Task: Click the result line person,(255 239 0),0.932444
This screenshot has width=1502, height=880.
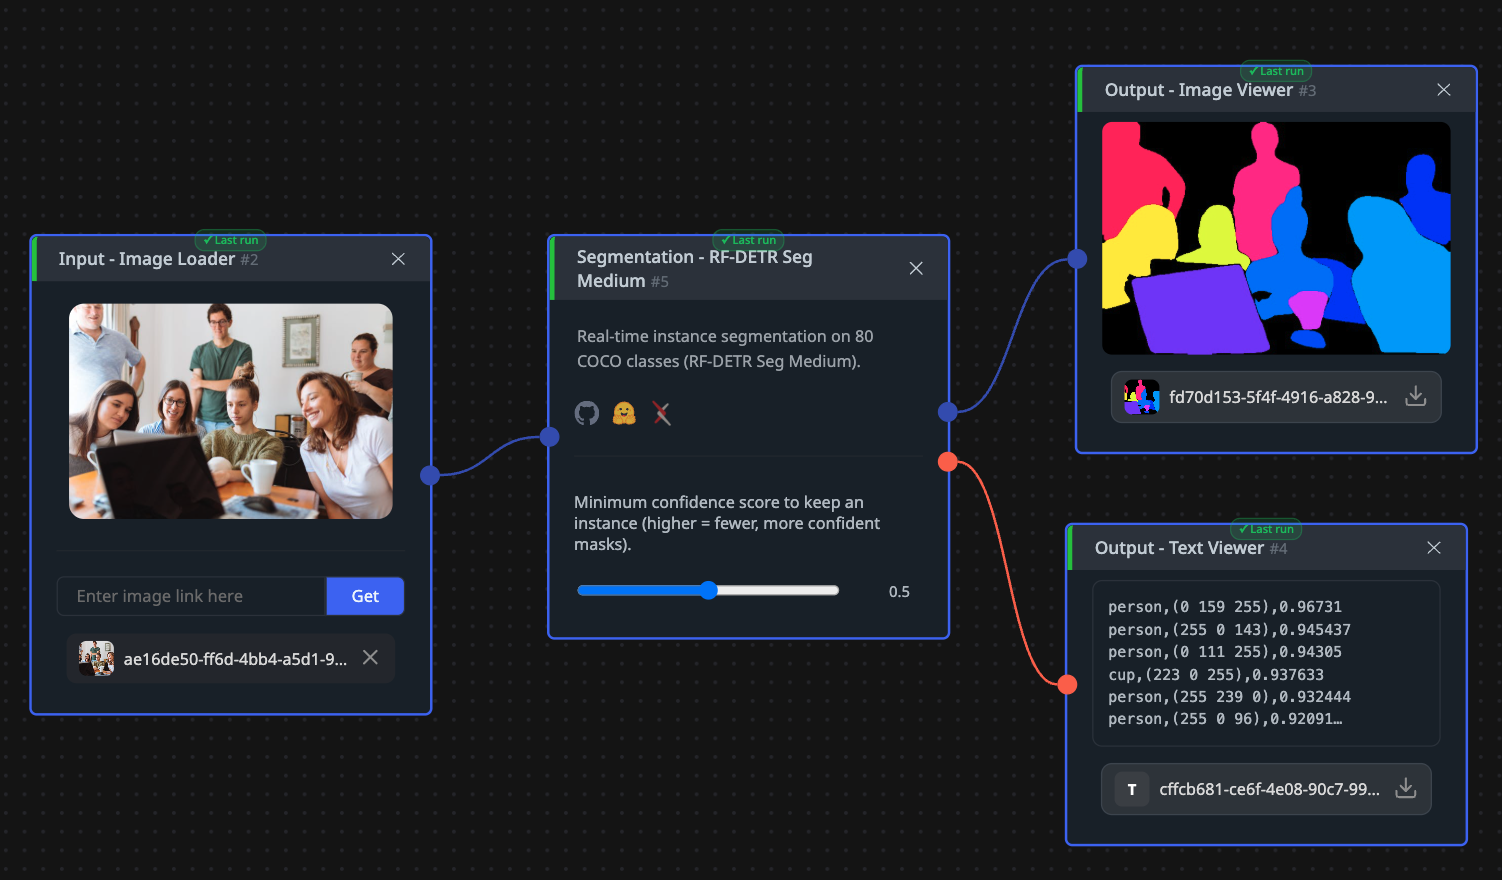Action: click(1229, 697)
